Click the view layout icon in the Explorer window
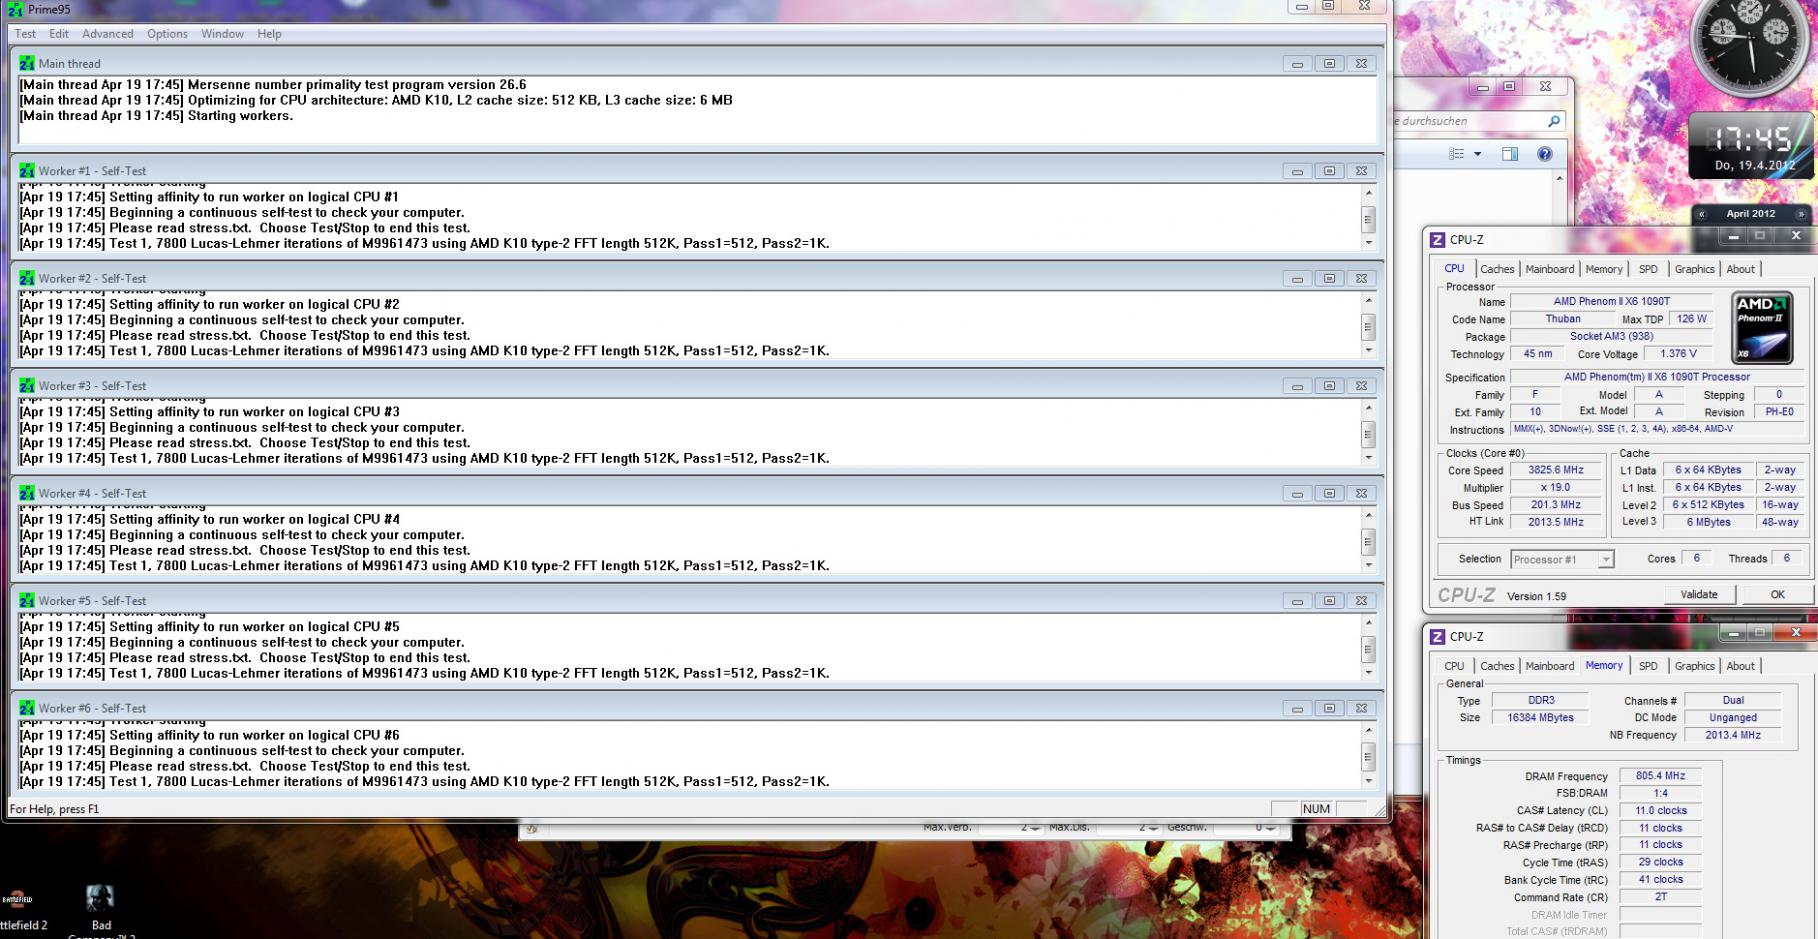1818x939 pixels. pyautogui.click(x=1457, y=154)
